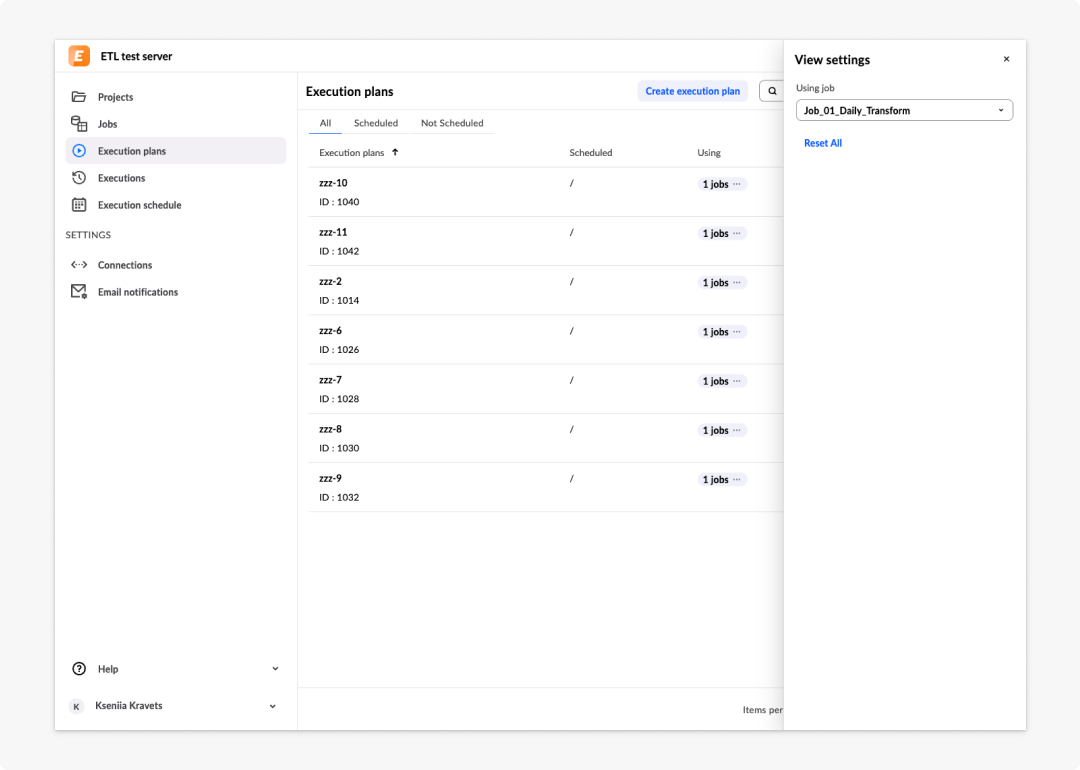Click the orange ETL app logo
This screenshot has height=770, width=1080.
[79, 56]
